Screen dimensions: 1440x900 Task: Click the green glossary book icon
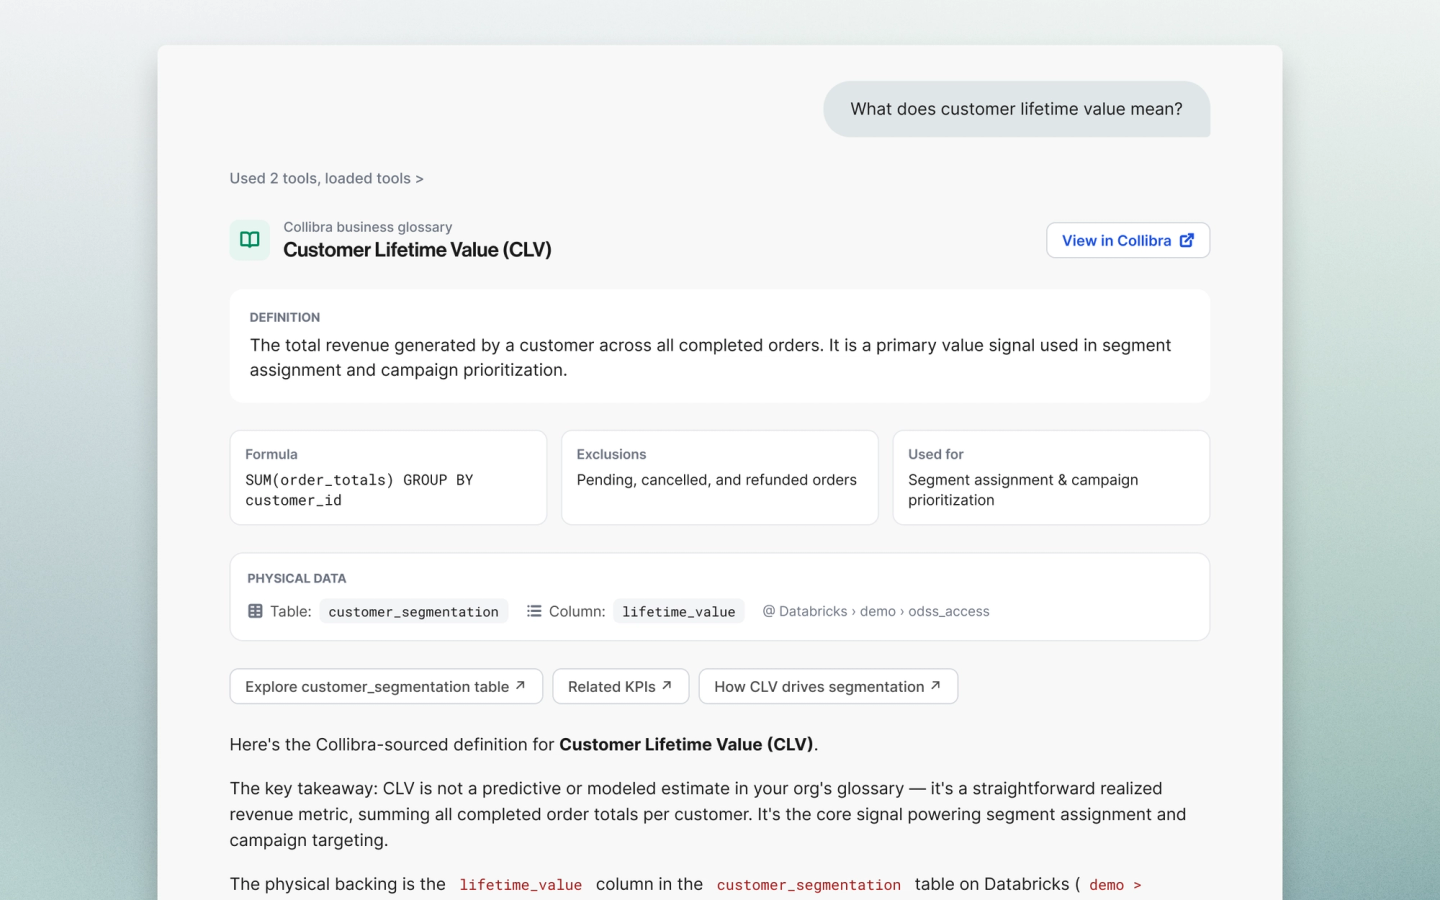point(250,240)
